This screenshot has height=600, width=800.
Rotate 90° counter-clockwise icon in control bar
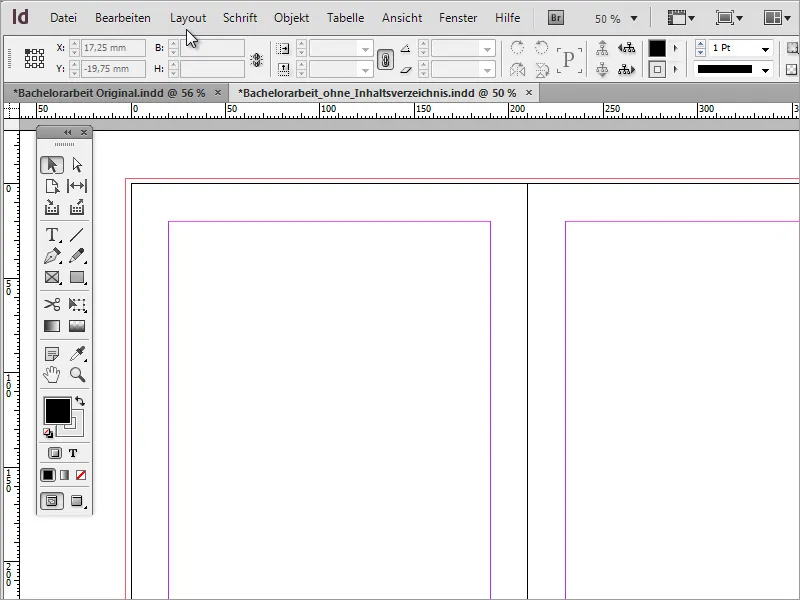pos(541,47)
